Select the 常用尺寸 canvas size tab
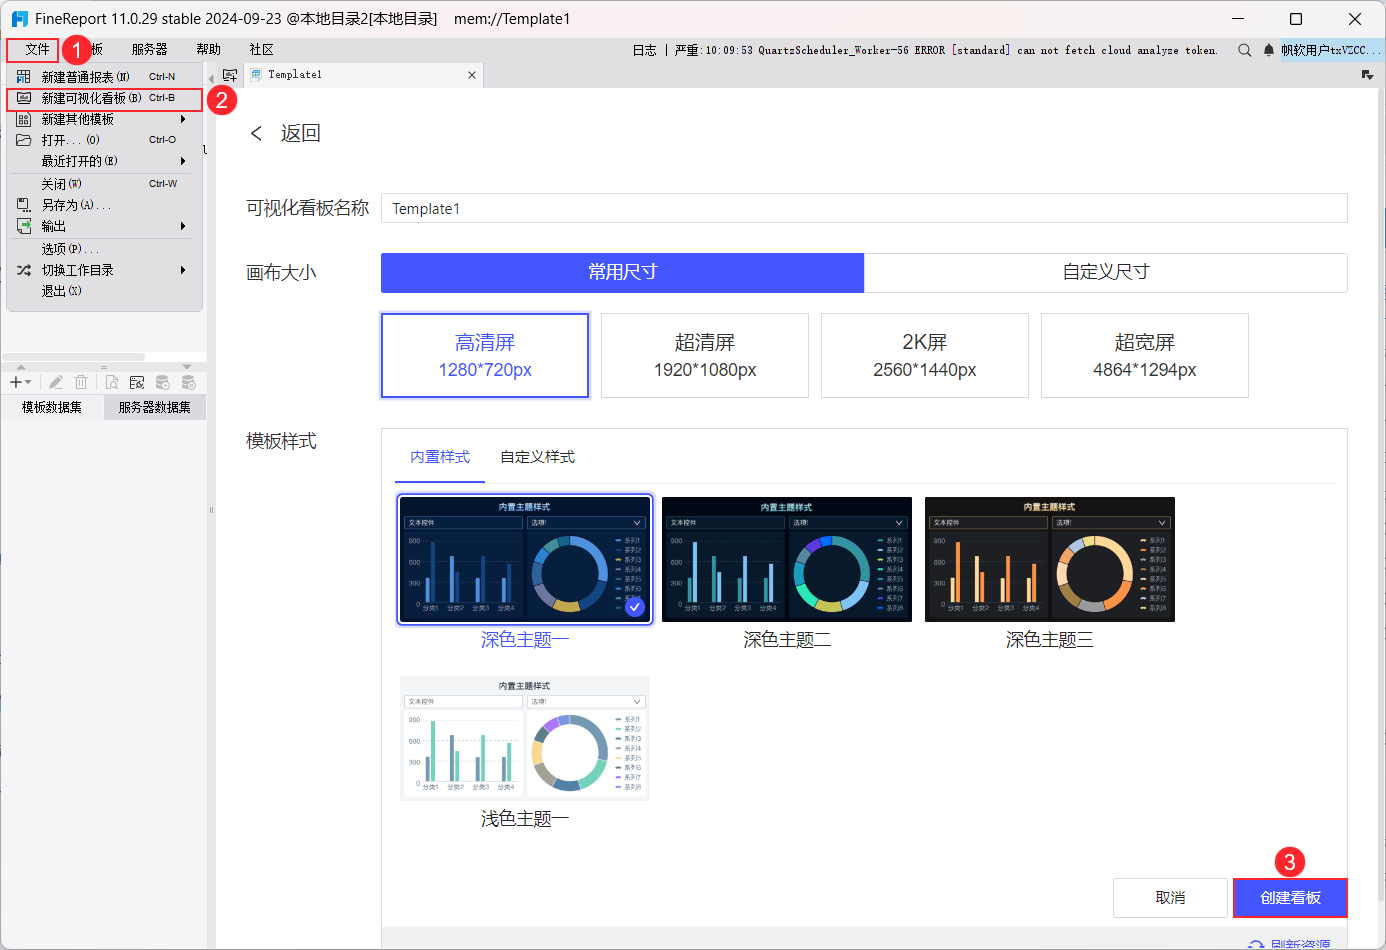The width and height of the screenshot is (1386, 950). pos(622,272)
